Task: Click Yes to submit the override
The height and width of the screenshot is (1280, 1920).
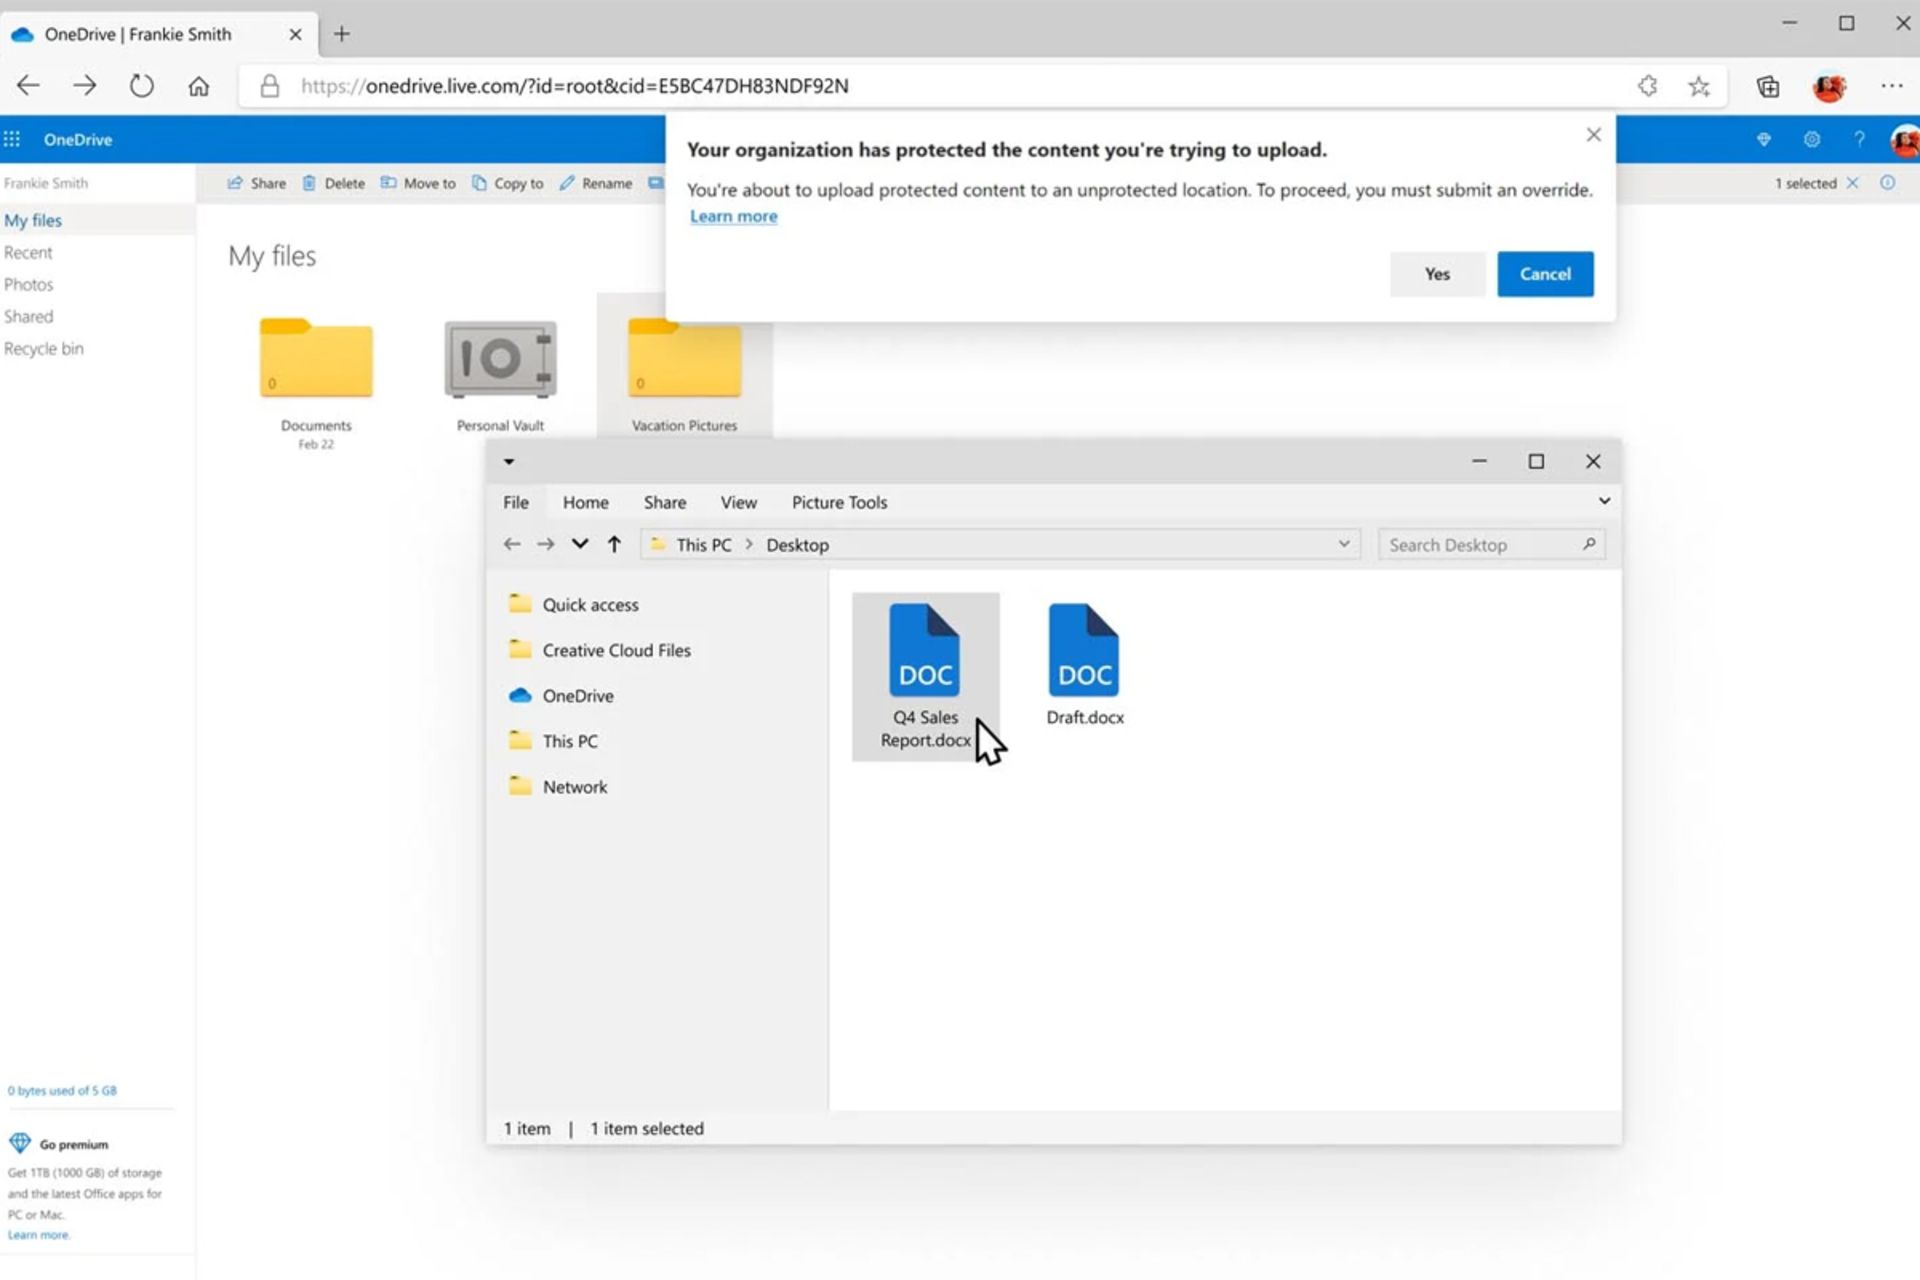Action: 1437,273
